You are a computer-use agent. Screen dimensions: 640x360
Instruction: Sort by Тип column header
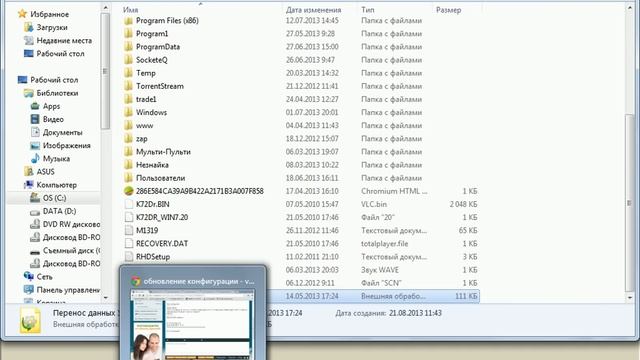pos(368,10)
